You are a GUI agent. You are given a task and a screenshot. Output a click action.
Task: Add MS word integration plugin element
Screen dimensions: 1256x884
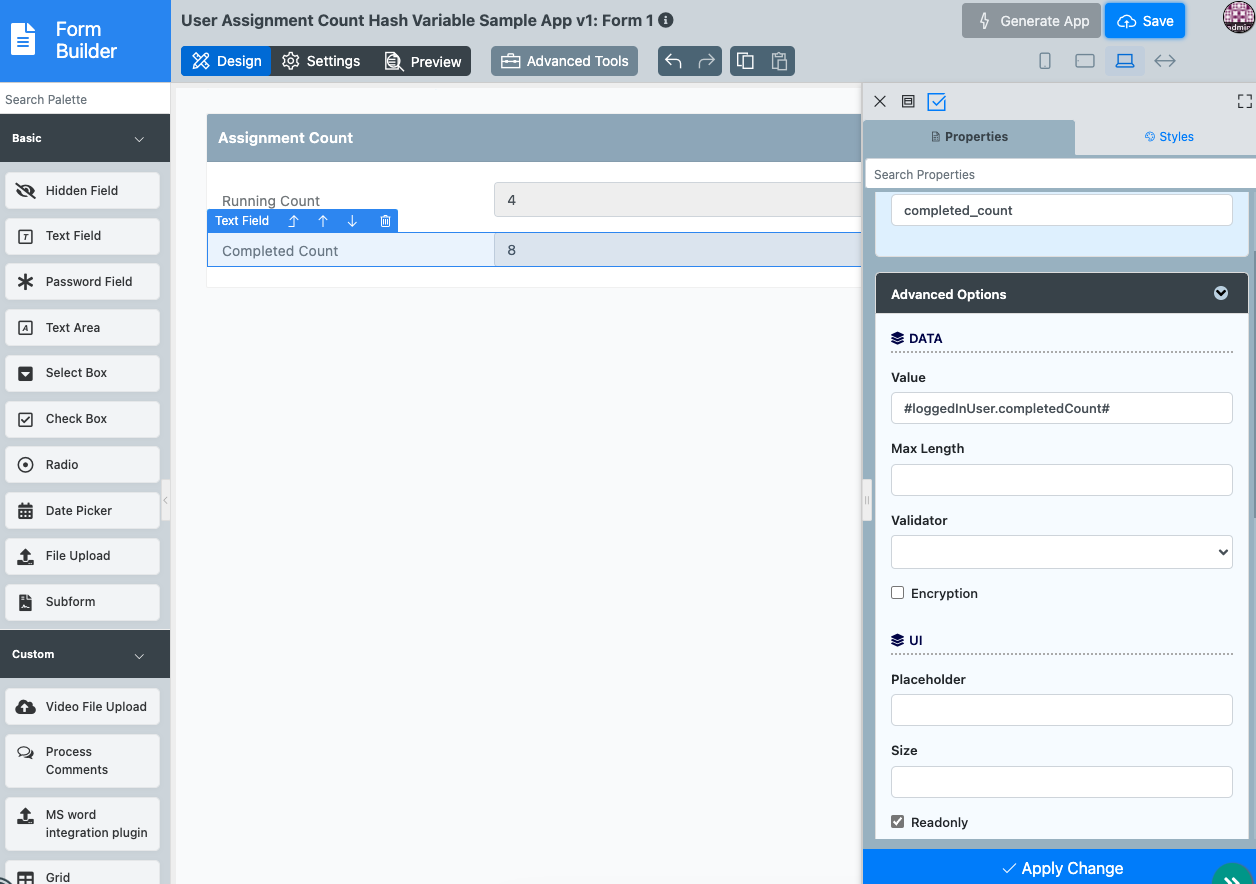[82, 824]
